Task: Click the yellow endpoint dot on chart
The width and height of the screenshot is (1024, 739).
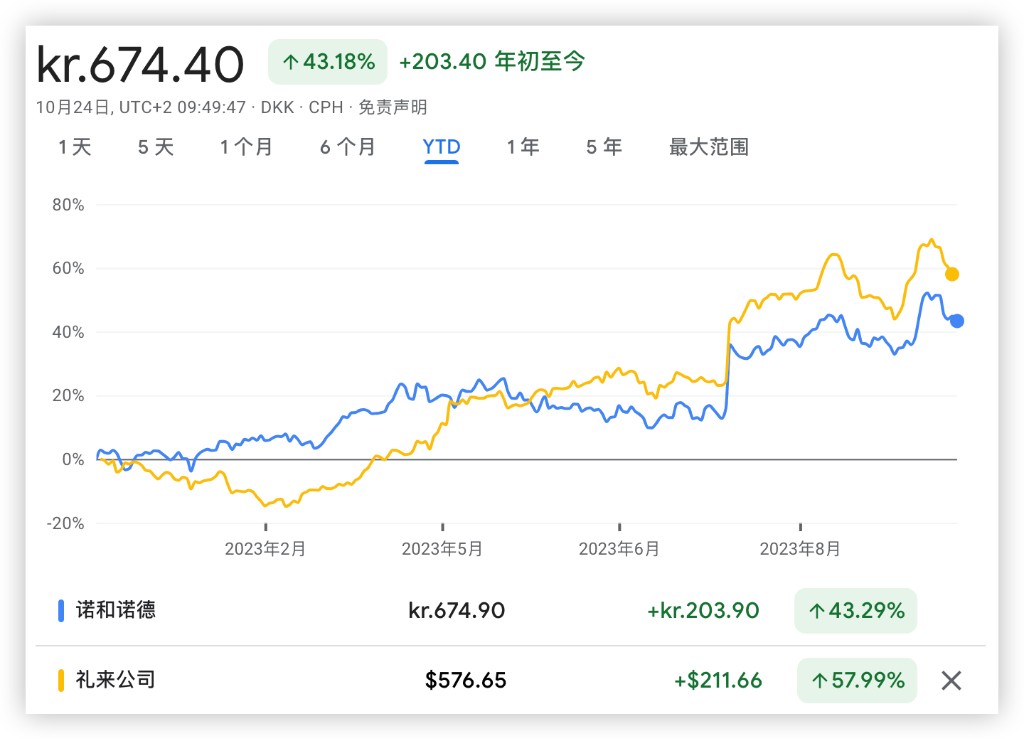Action: [x=952, y=274]
